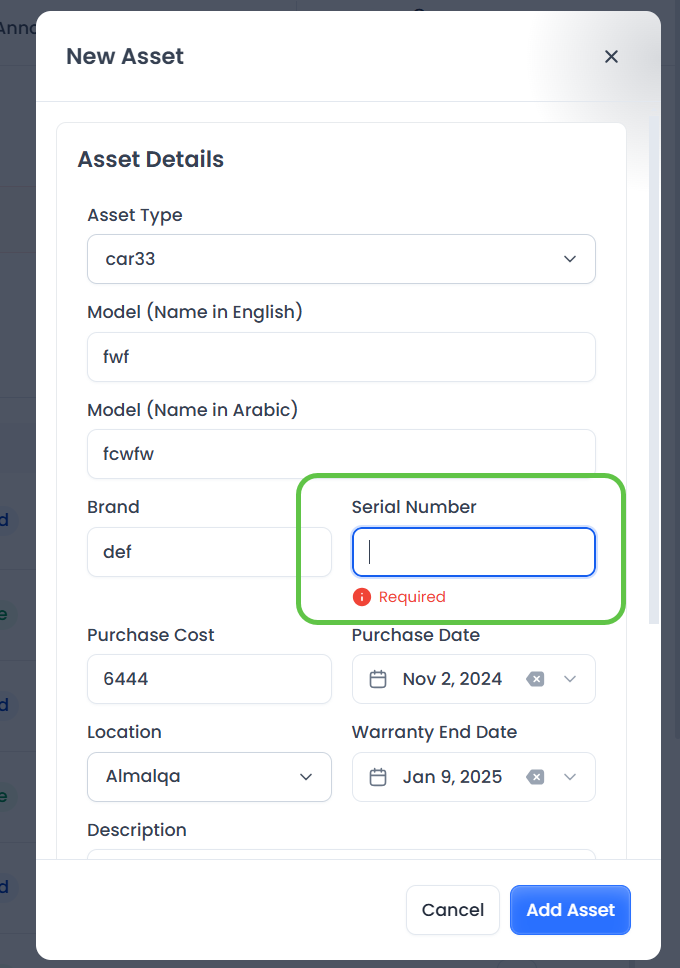Click the Description text area

pyautogui.click(x=341, y=854)
